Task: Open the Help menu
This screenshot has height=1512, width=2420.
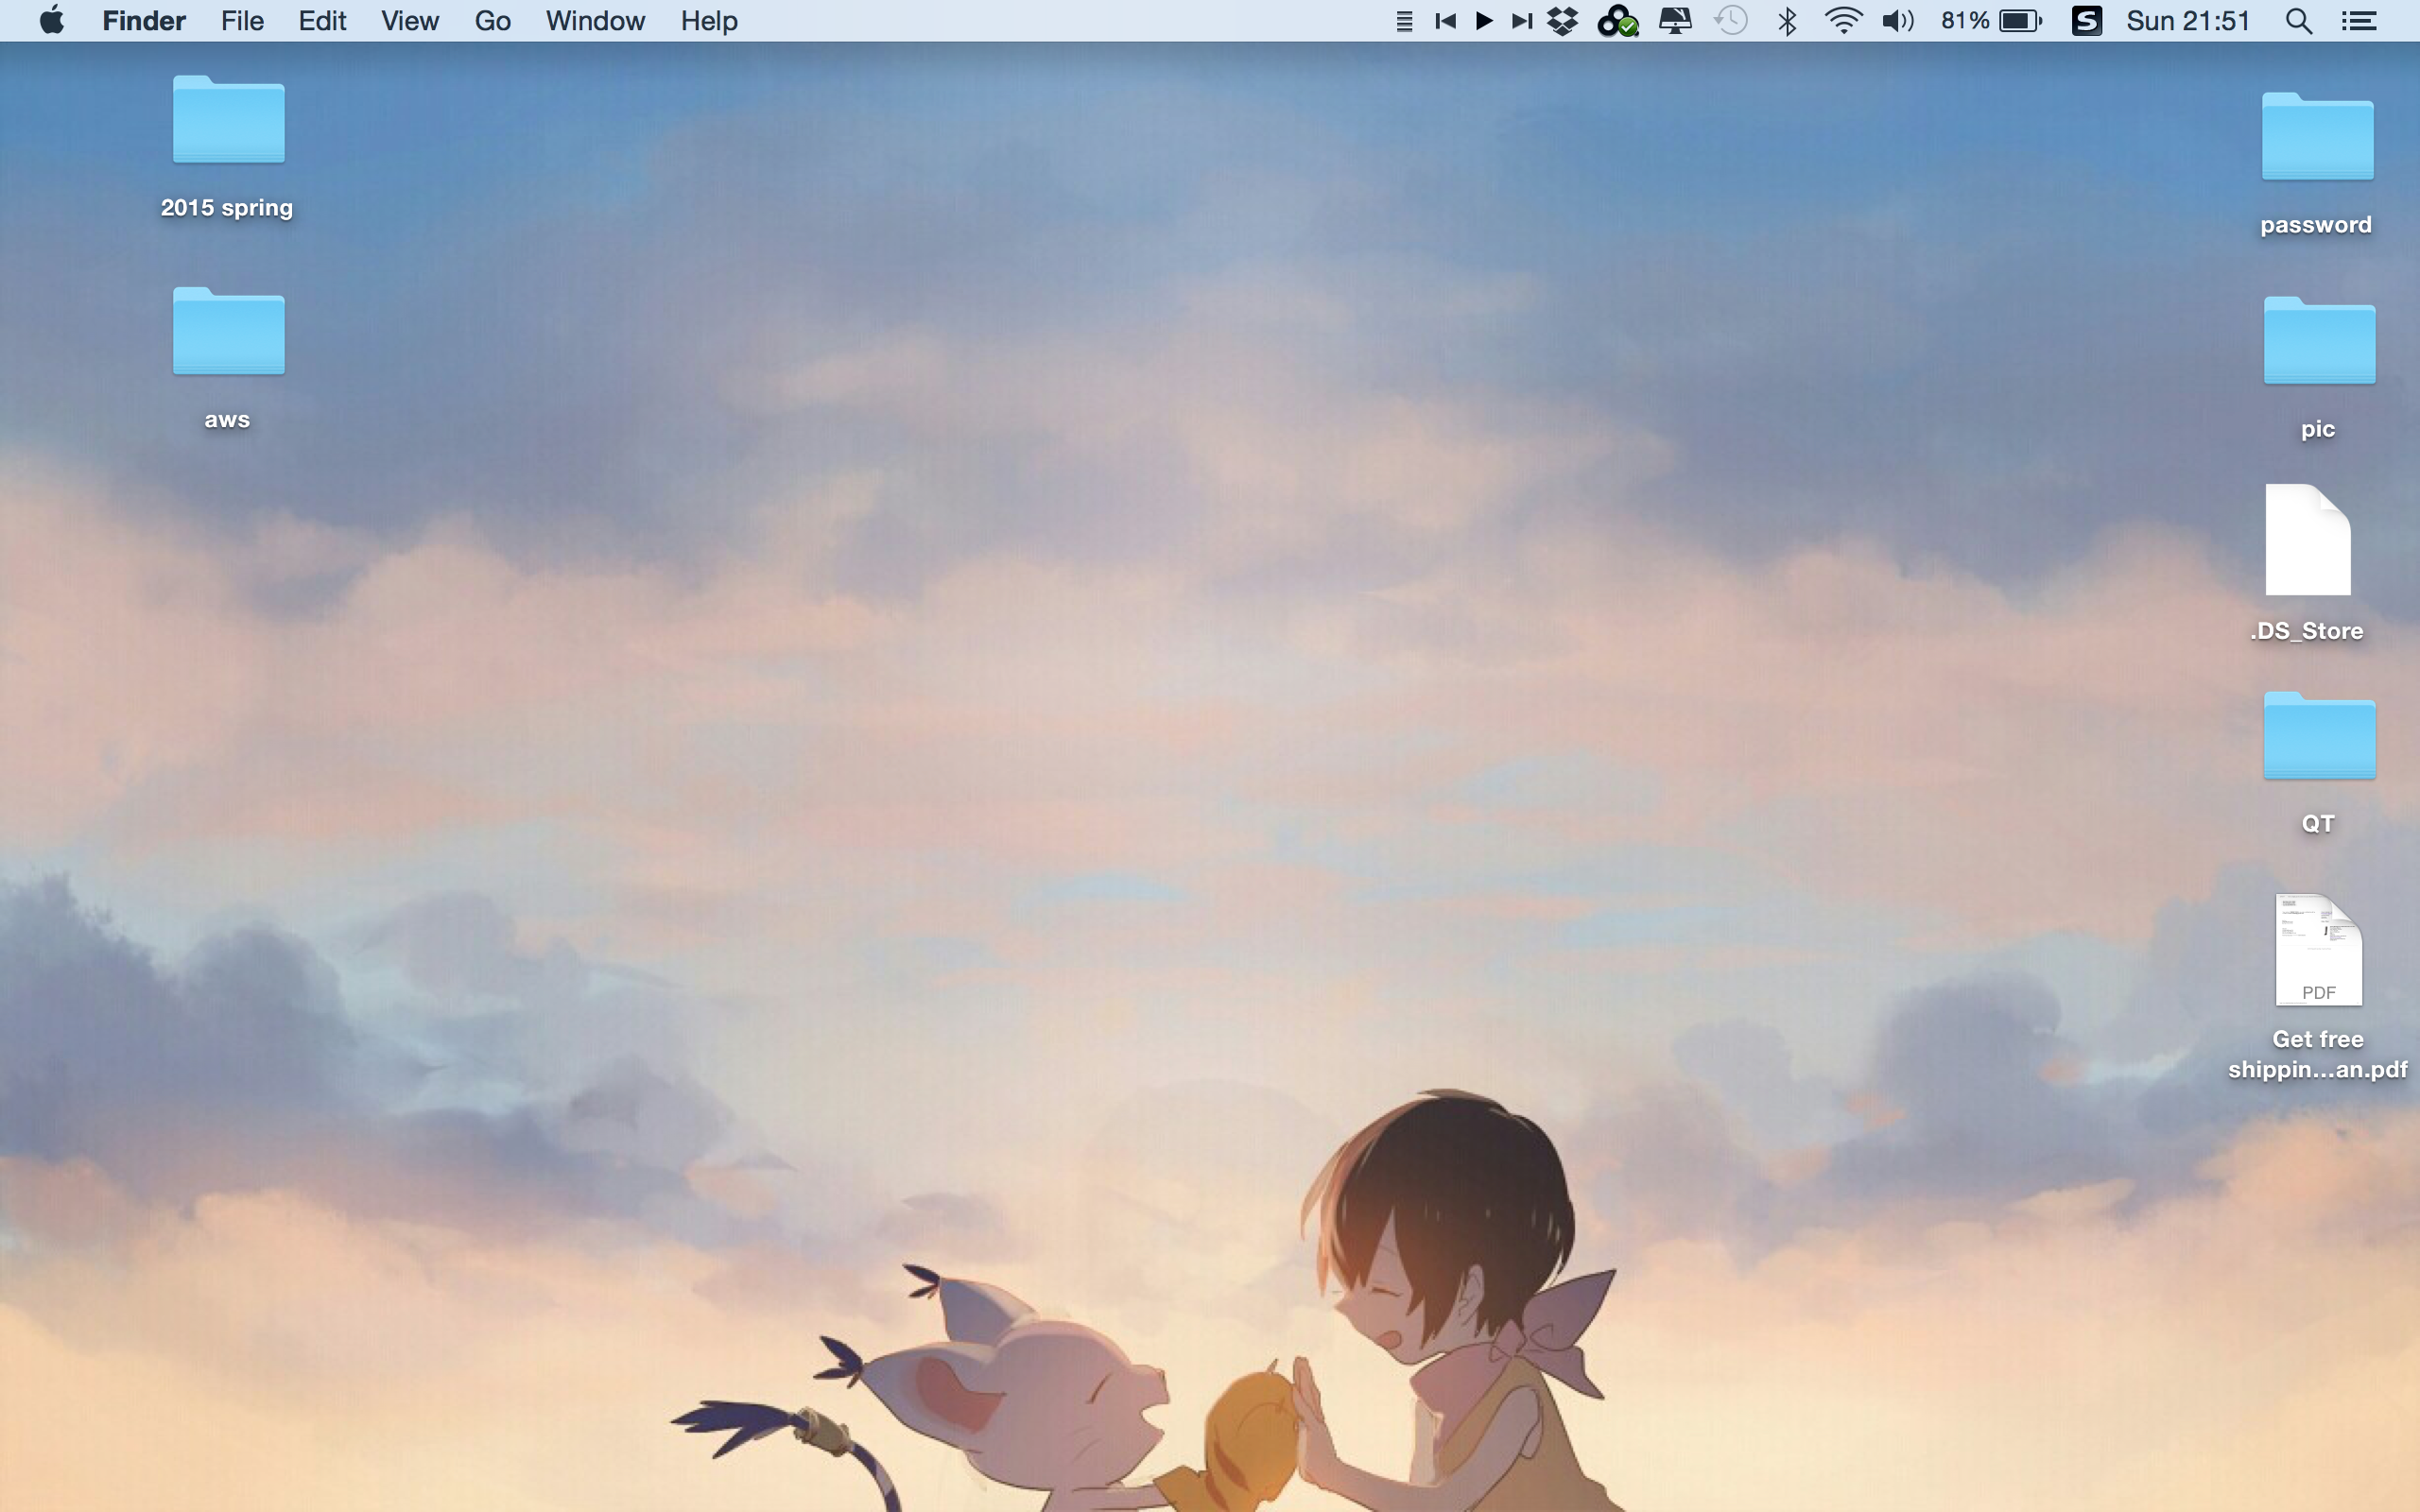Action: click(x=709, y=20)
